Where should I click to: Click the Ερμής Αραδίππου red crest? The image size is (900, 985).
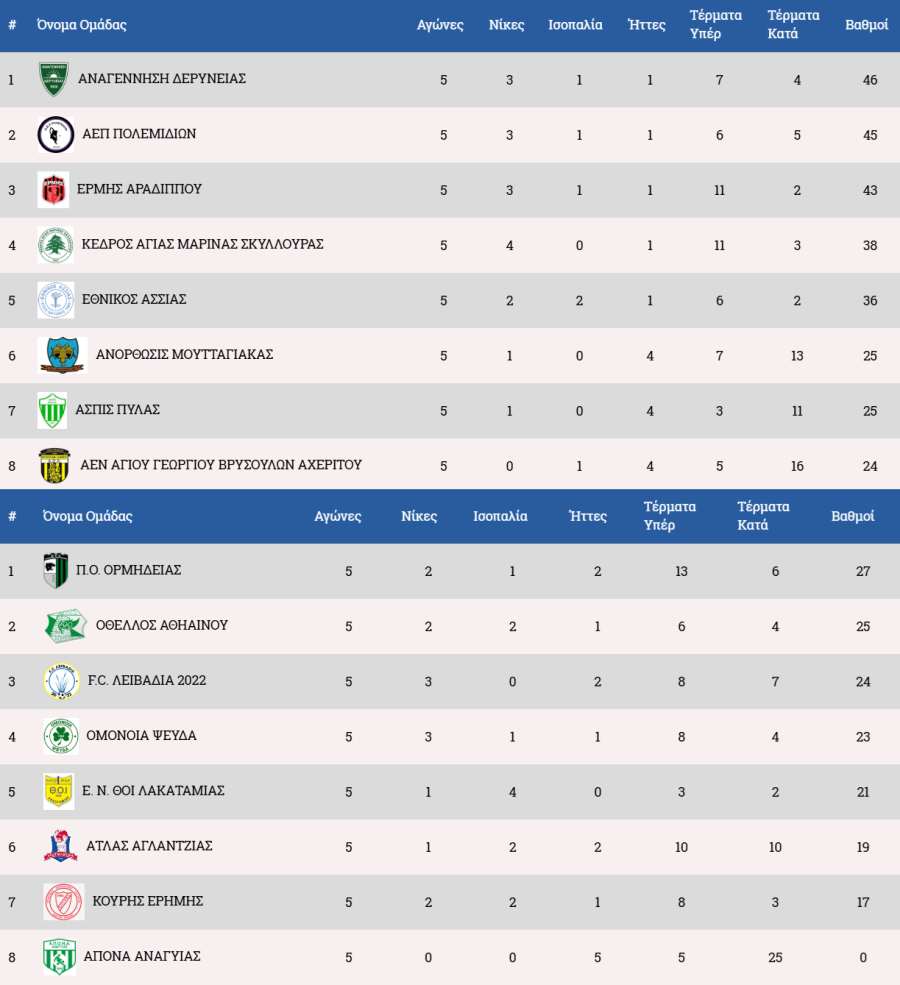(x=53, y=189)
